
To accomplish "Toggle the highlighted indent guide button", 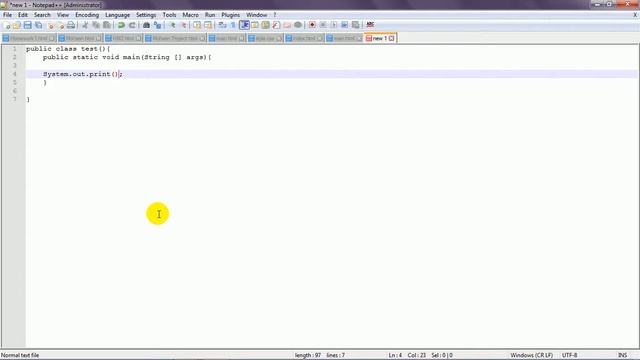I will pyautogui.click(x=244, y=25).
